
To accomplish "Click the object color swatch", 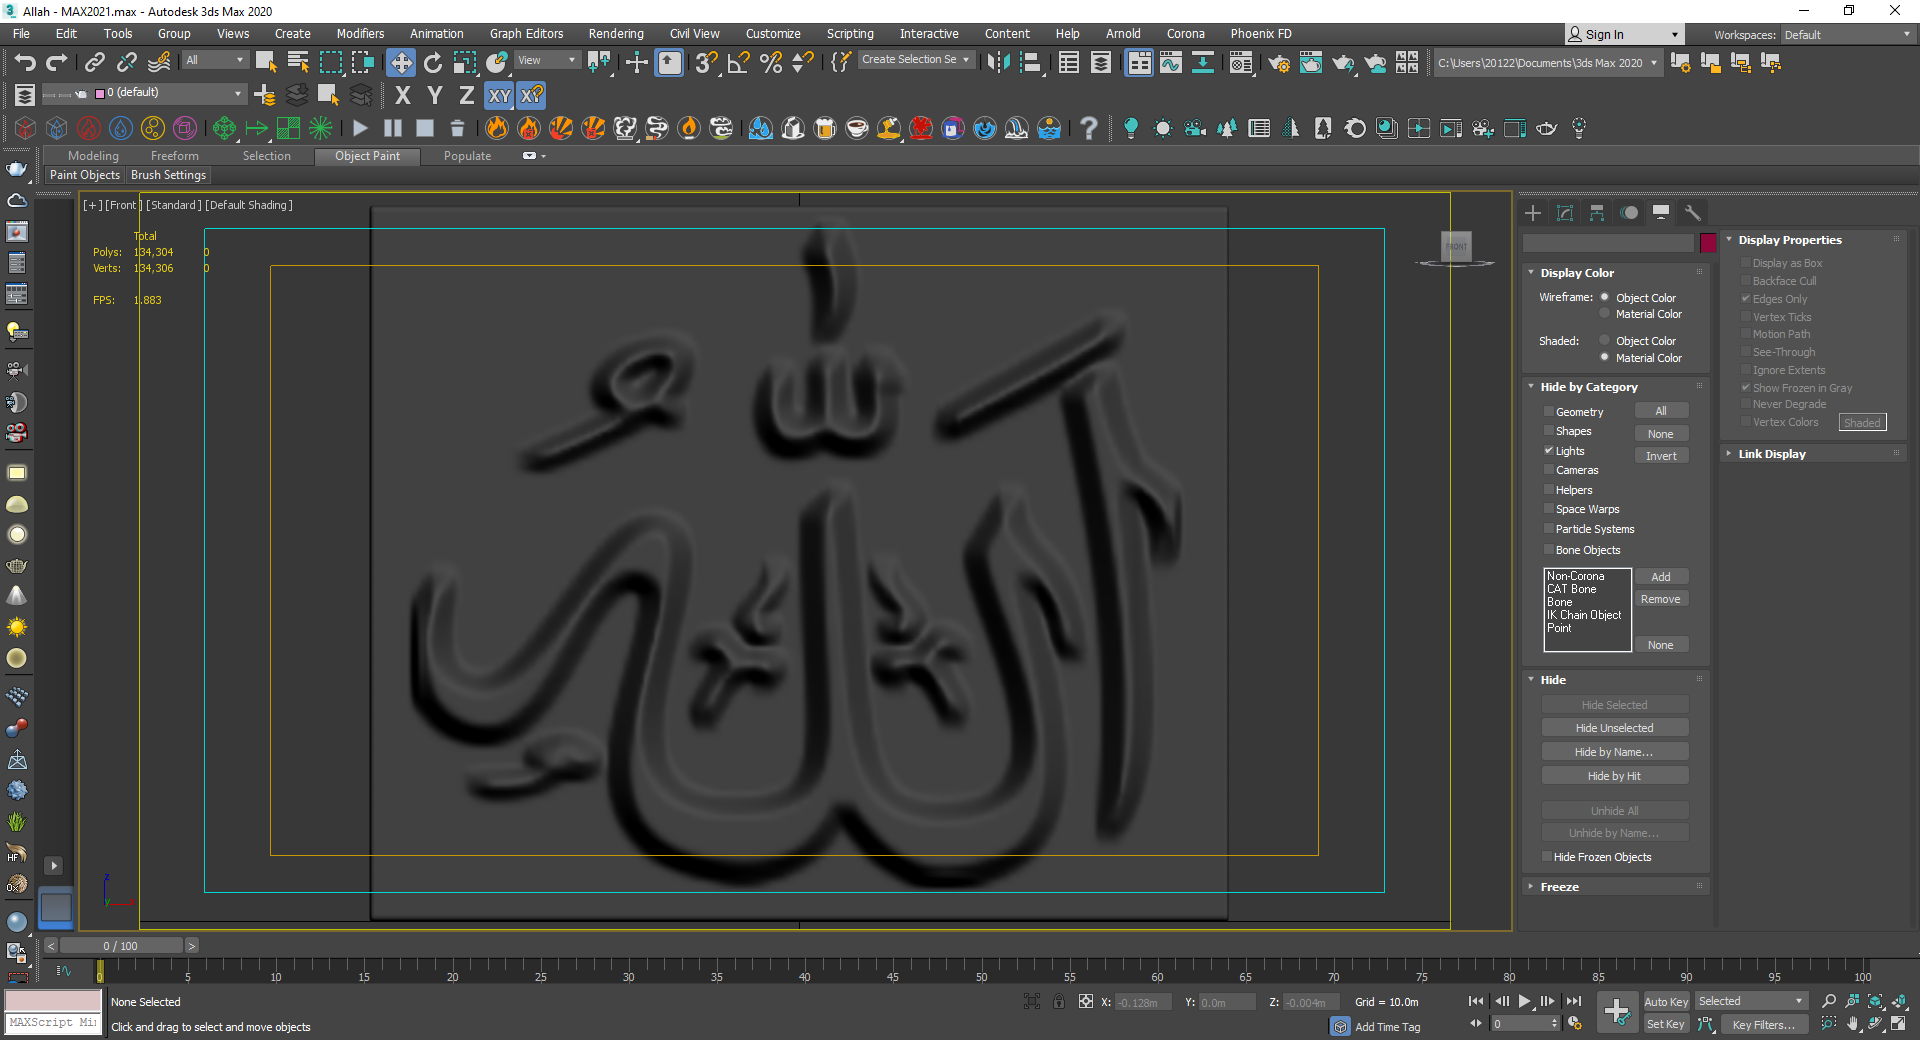I will (1708, 242).
